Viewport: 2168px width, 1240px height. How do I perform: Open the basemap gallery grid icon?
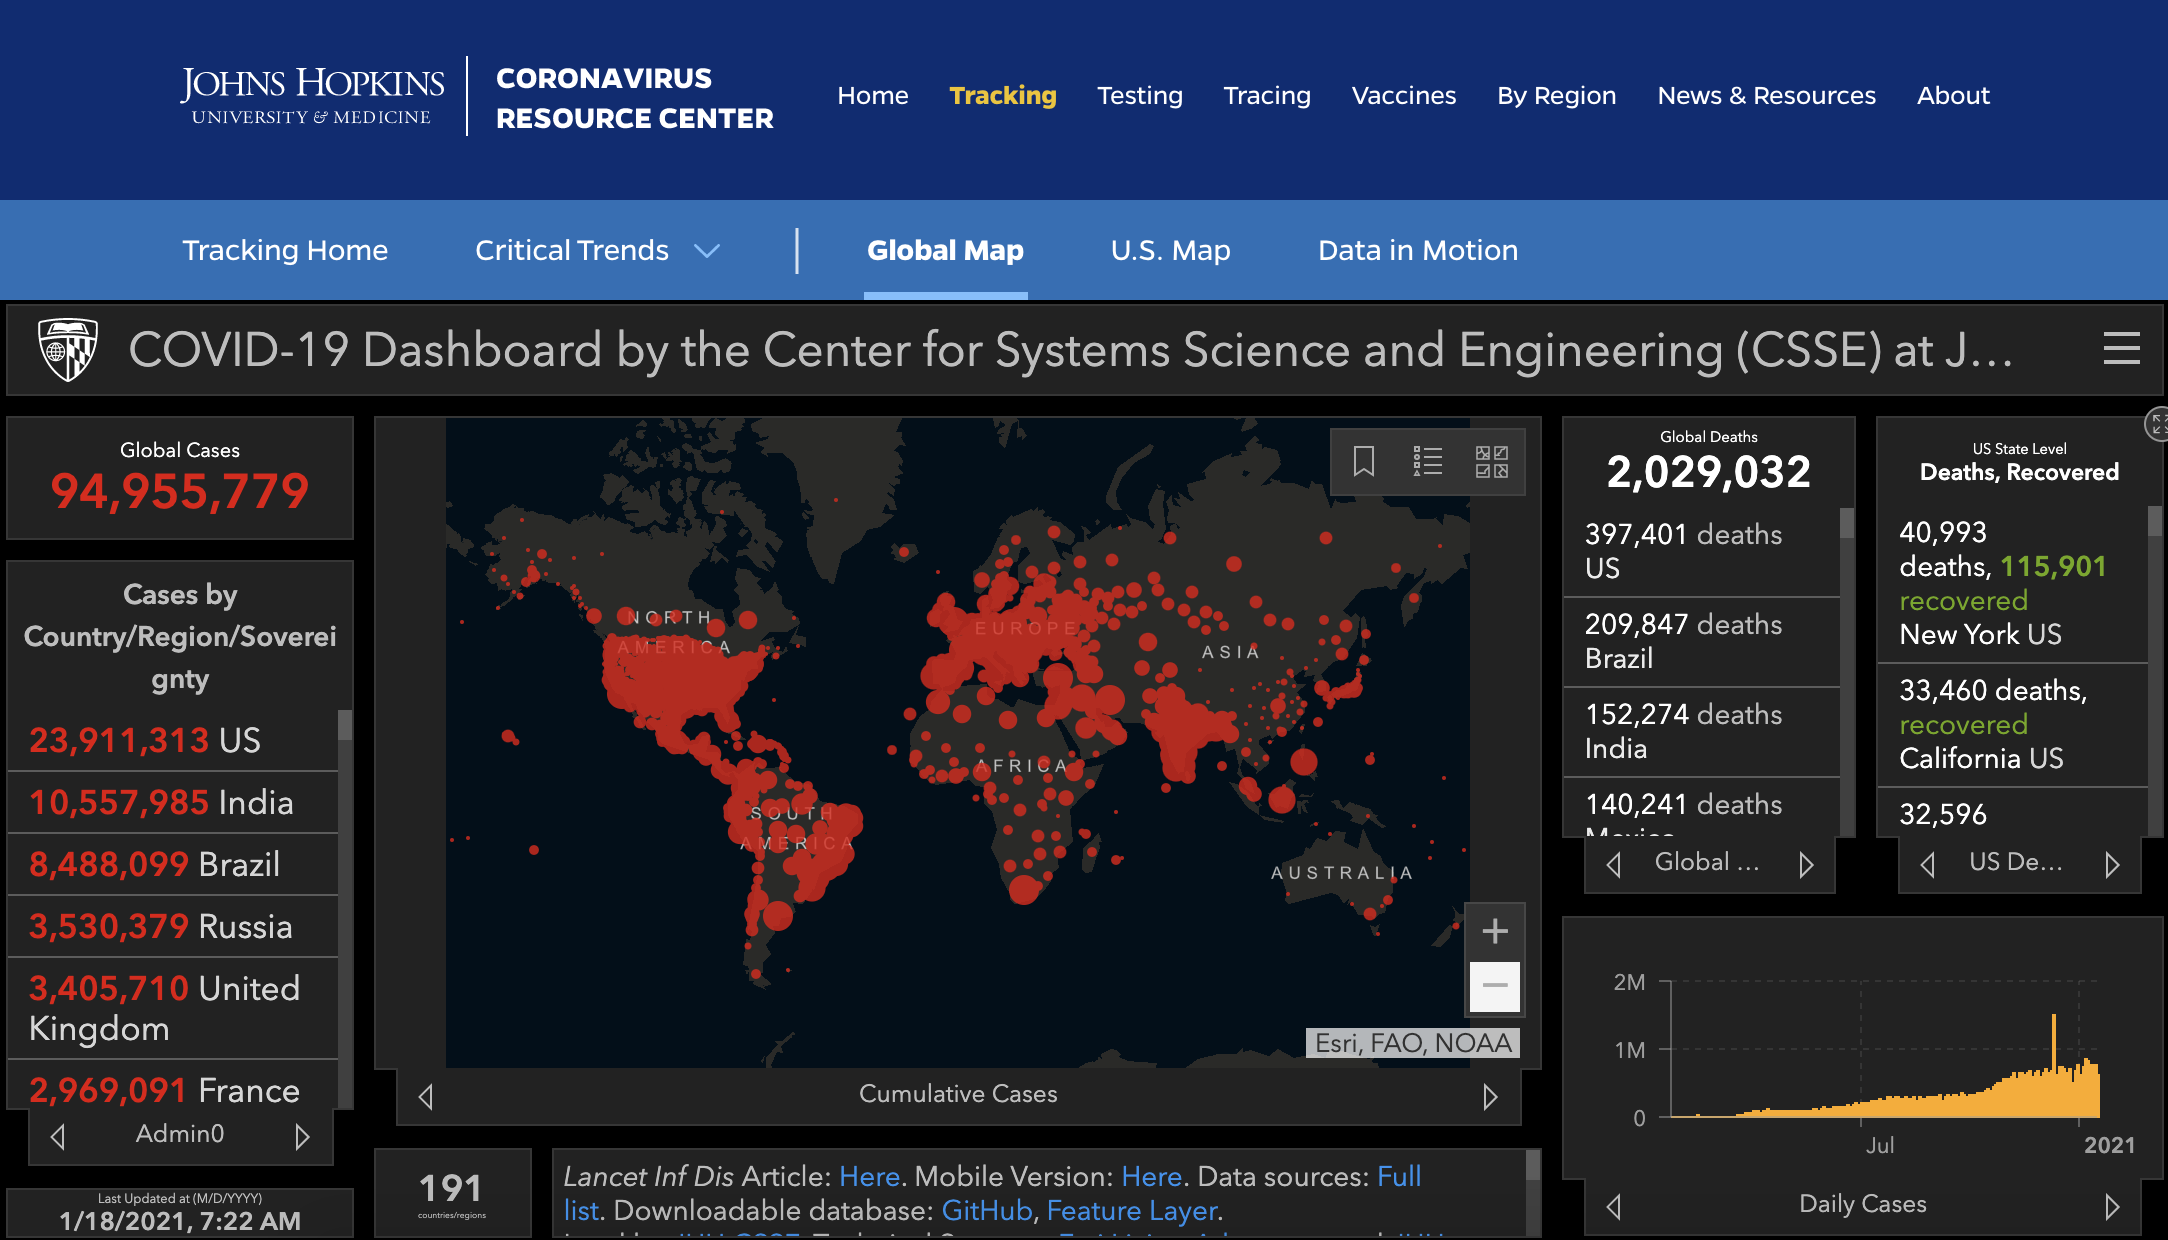[x=1491, y=461]
